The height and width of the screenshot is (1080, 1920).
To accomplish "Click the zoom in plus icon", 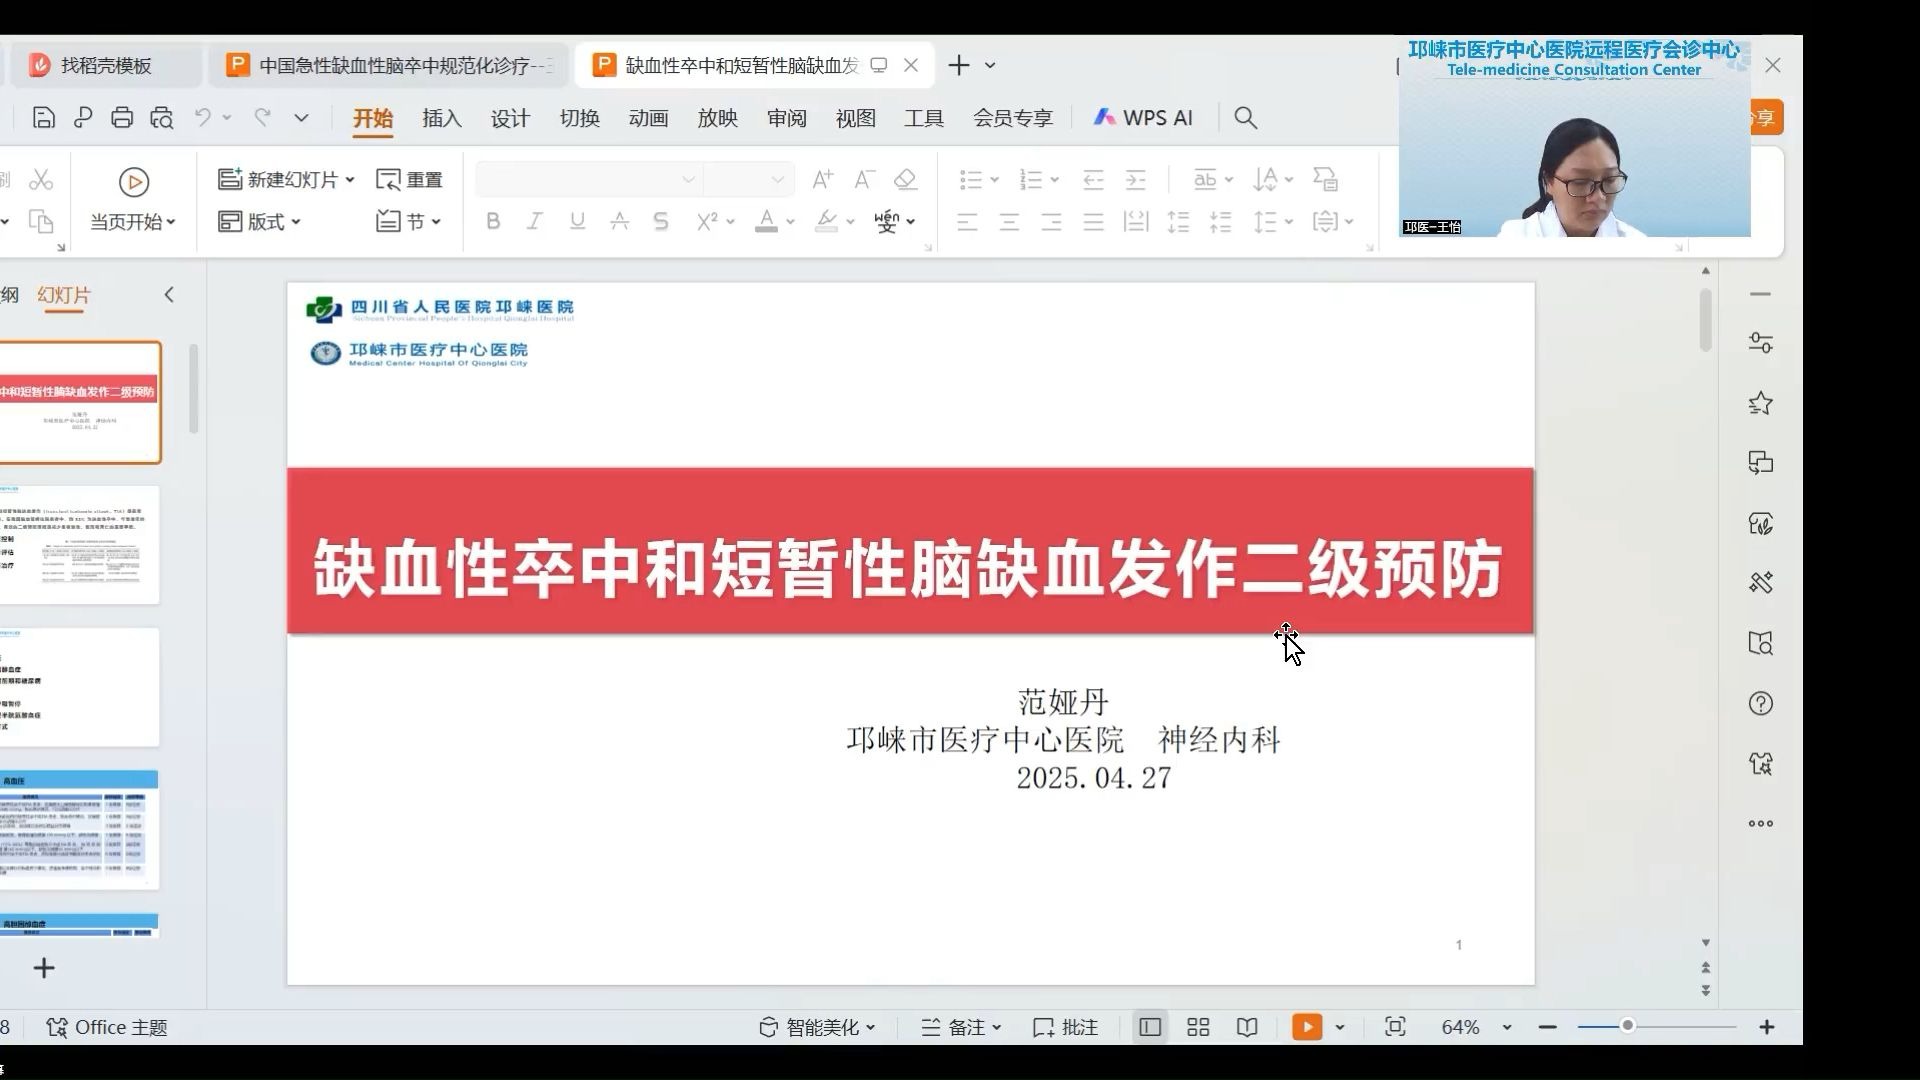I will point(1767,1027).
